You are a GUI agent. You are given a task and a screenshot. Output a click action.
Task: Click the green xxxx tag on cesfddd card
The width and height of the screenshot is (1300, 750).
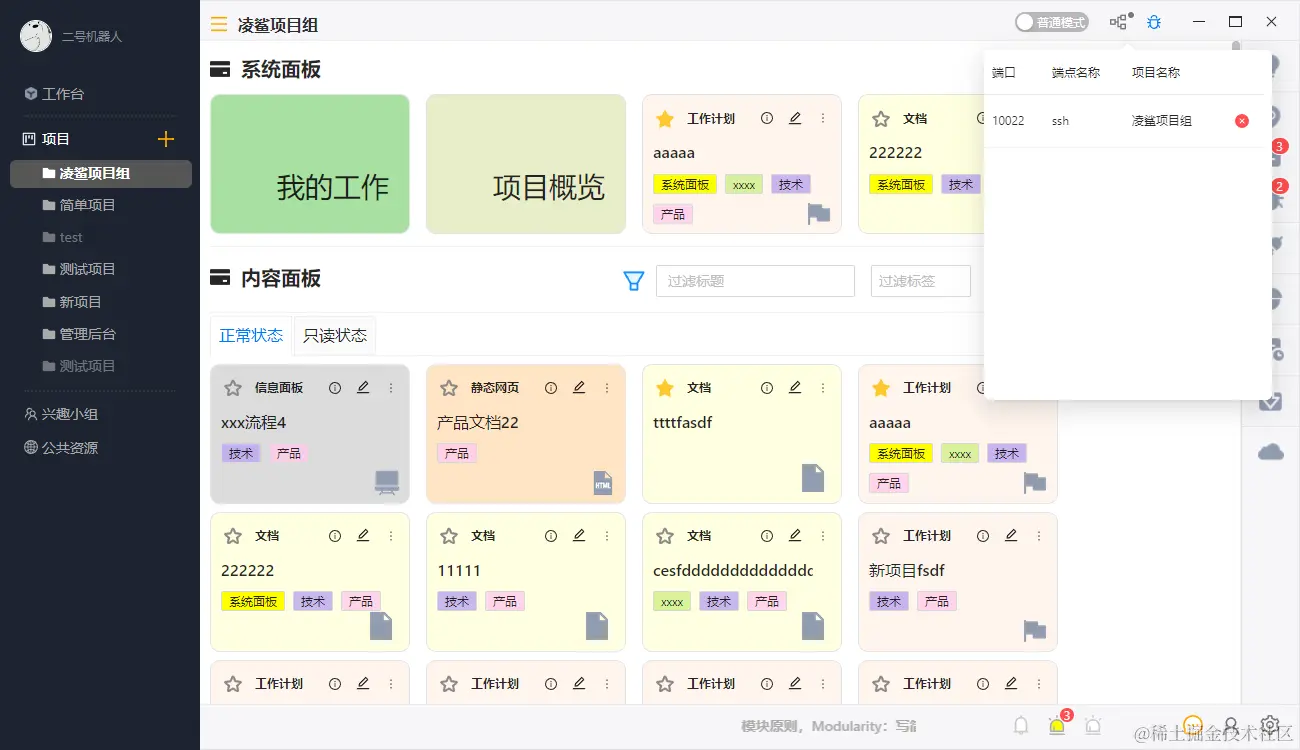coord(672,601)
